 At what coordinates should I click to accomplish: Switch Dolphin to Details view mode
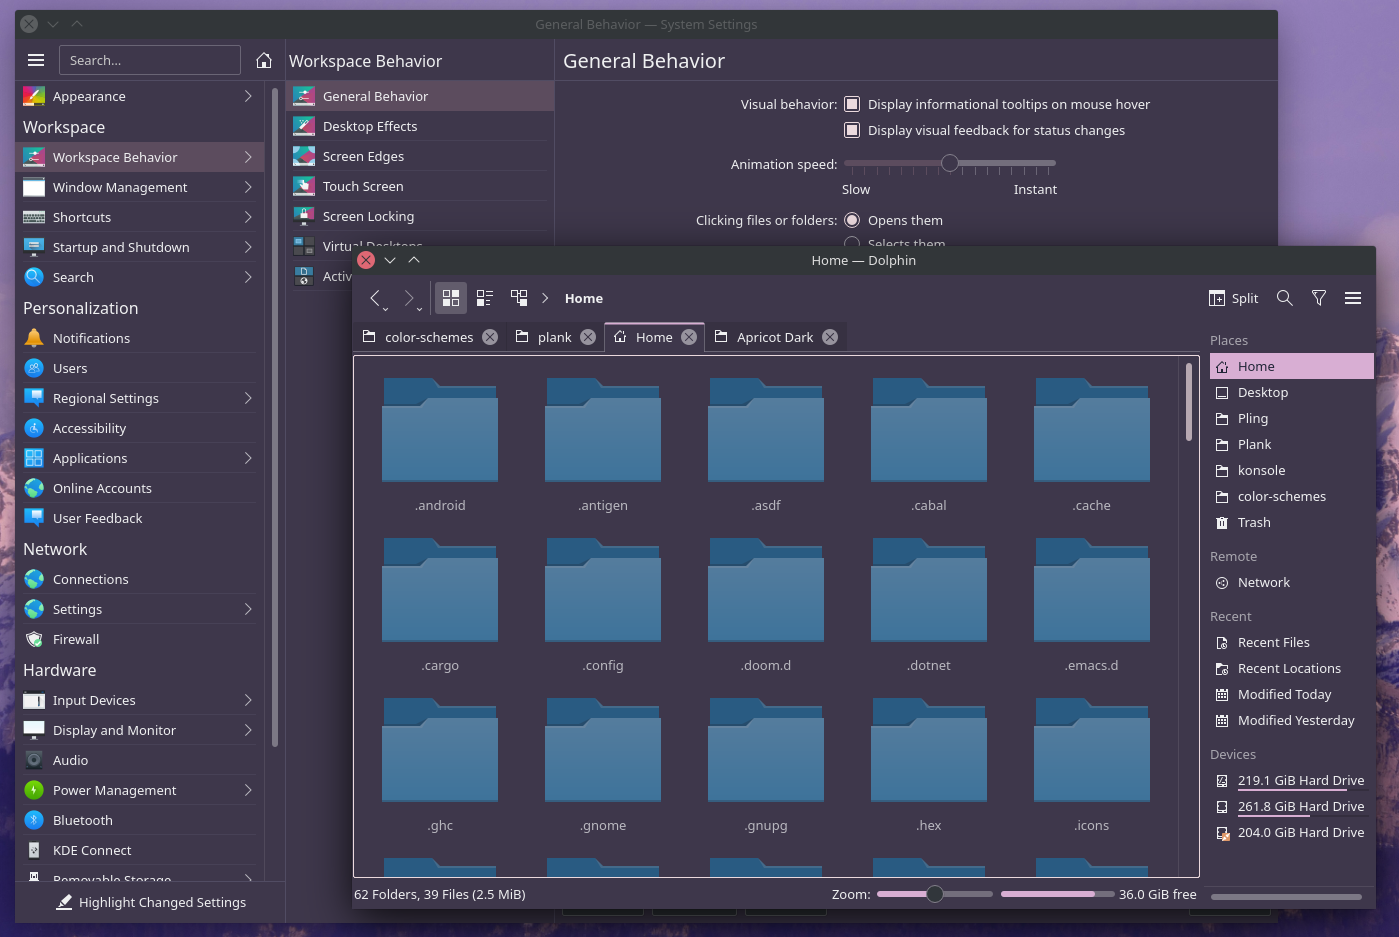point(519,298)
